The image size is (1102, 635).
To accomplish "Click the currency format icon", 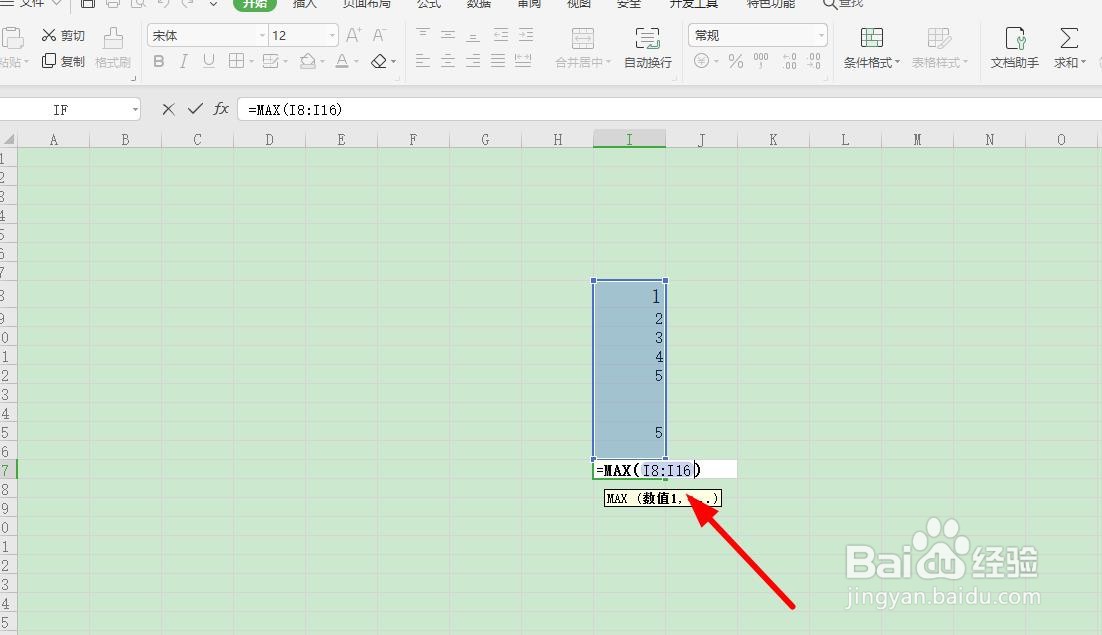I will click(x=701, y=61).
